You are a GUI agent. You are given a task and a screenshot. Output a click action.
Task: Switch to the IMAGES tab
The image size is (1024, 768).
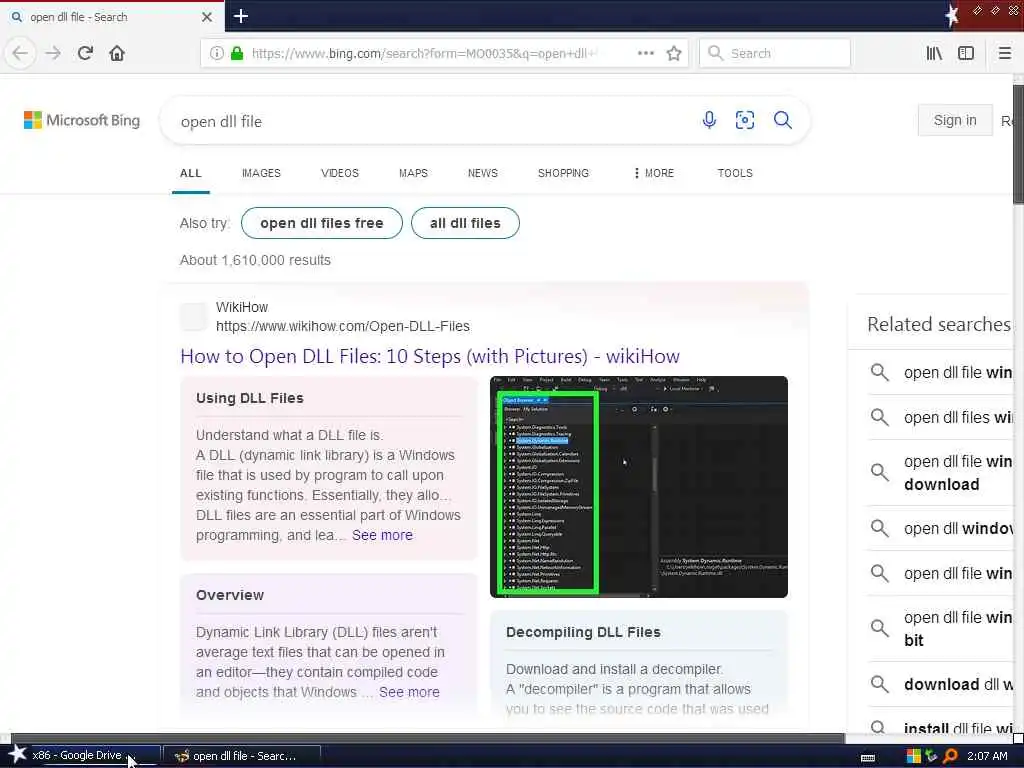click(261, 173)
